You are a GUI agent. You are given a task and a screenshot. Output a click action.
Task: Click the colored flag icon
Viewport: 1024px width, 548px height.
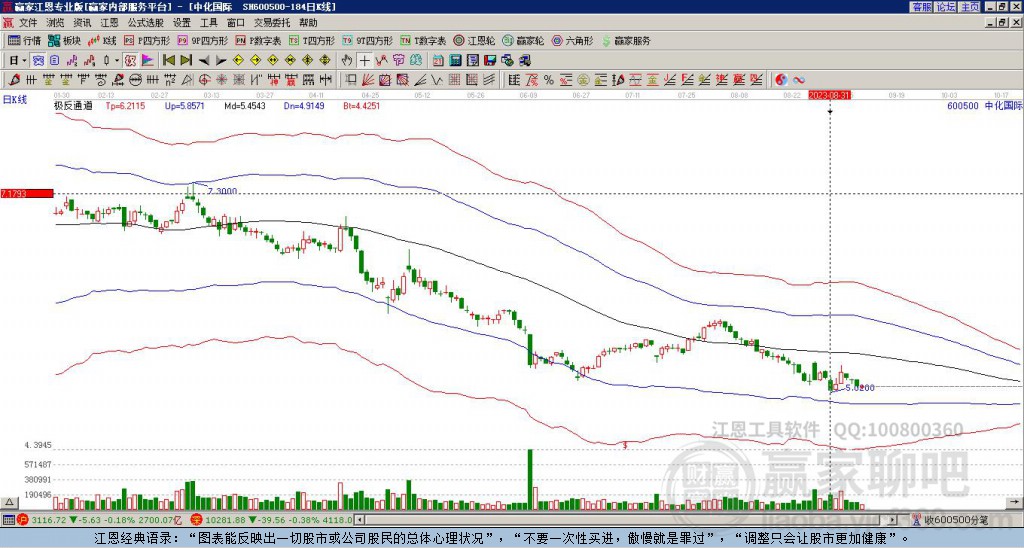pyautogui.click(x=148, y=61)
